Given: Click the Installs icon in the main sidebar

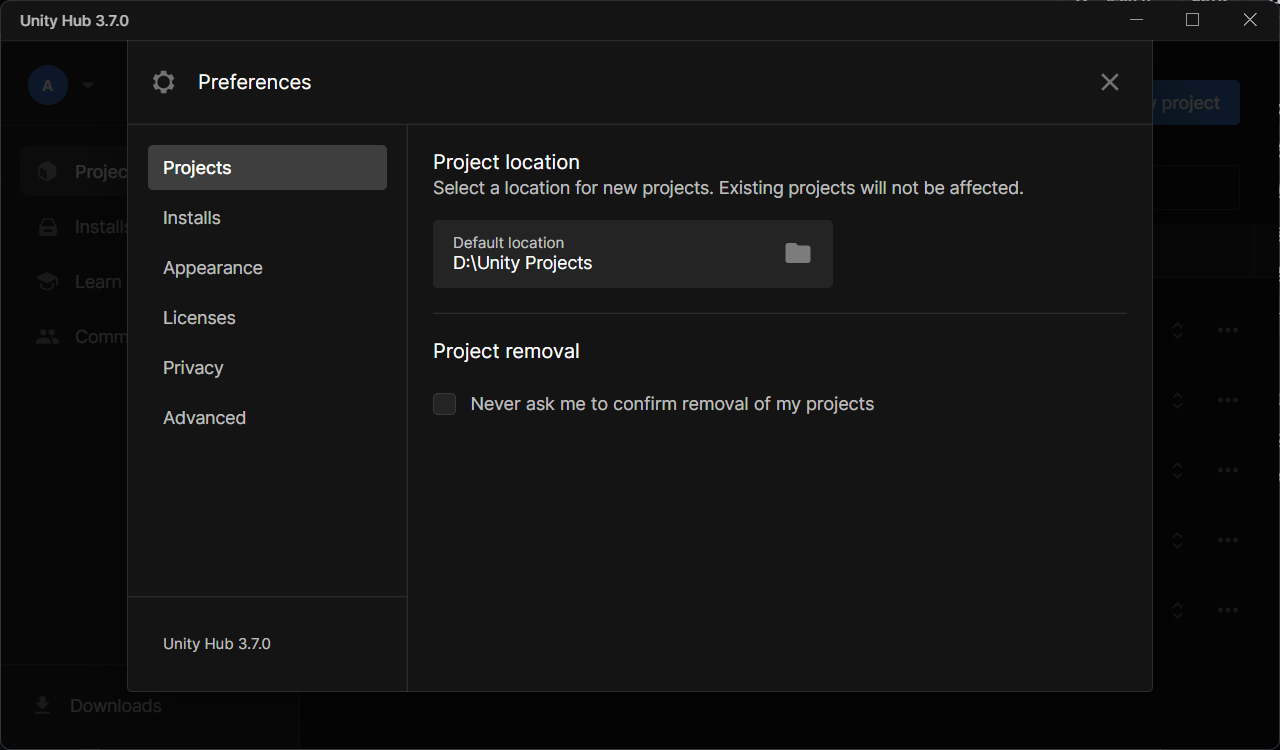Looking at the screenshot, I should 47,227.
